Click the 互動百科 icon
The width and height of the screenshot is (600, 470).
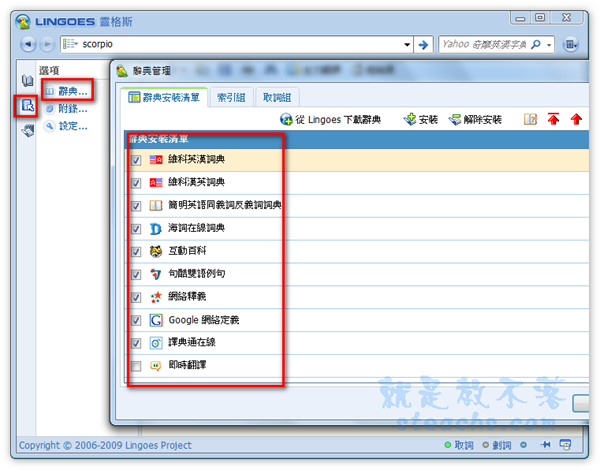(156, 251)
